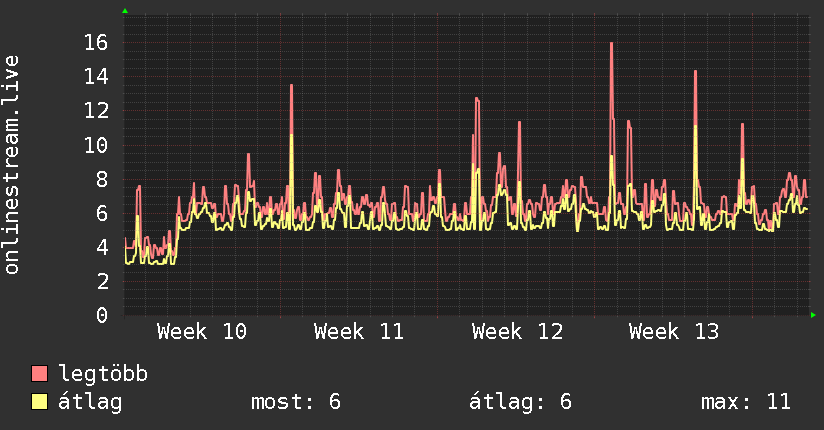Click the green arrow at y-axis top
This screenshot has width=824, height=430.
(x=125, y=11)
